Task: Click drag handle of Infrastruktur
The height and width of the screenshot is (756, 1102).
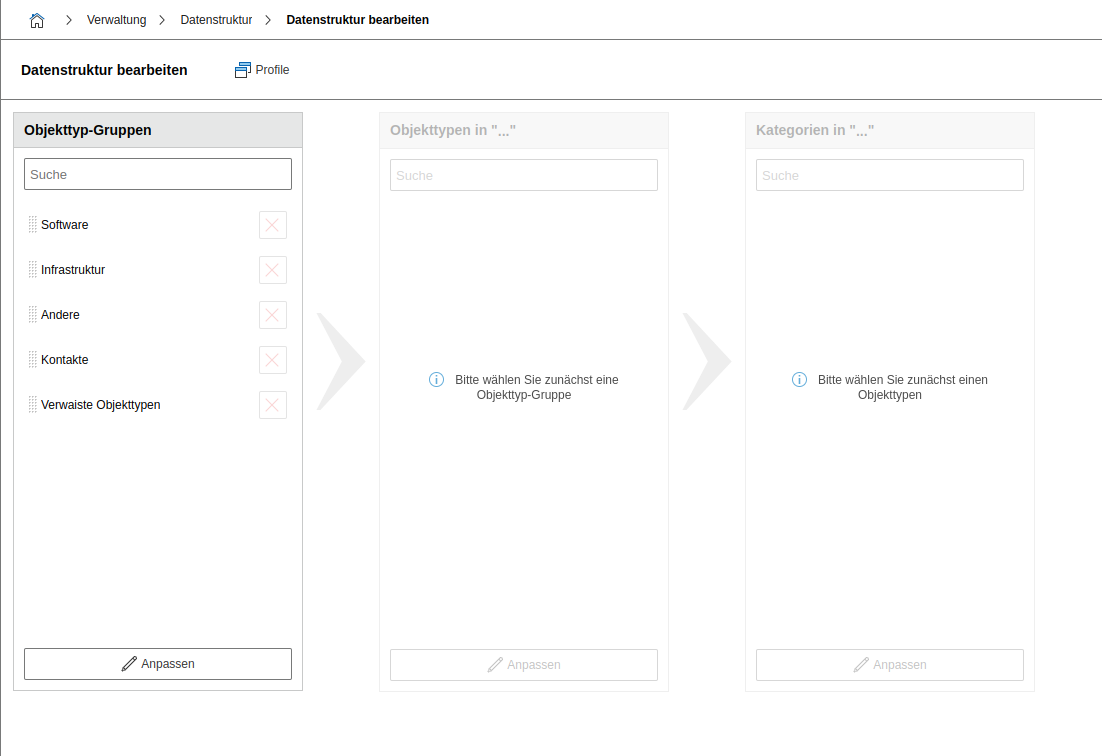Action: 32,270
